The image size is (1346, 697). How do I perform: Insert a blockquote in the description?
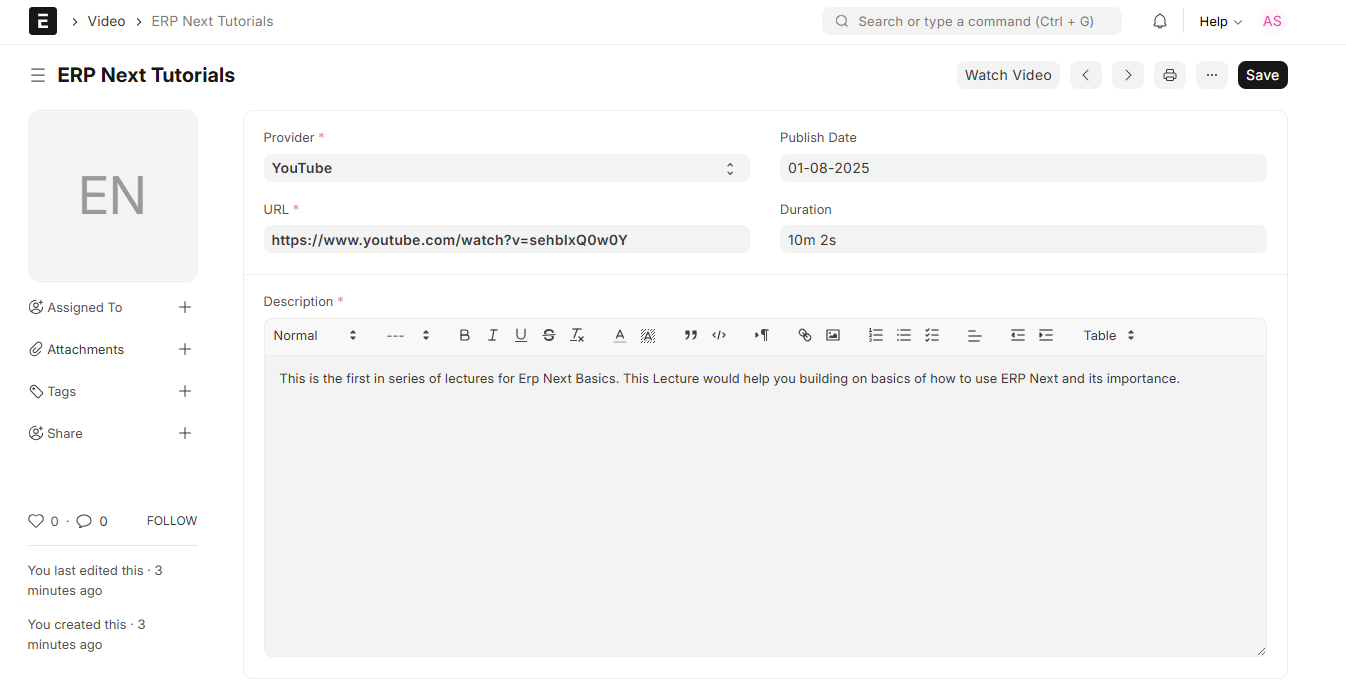[x=691, y=335]
